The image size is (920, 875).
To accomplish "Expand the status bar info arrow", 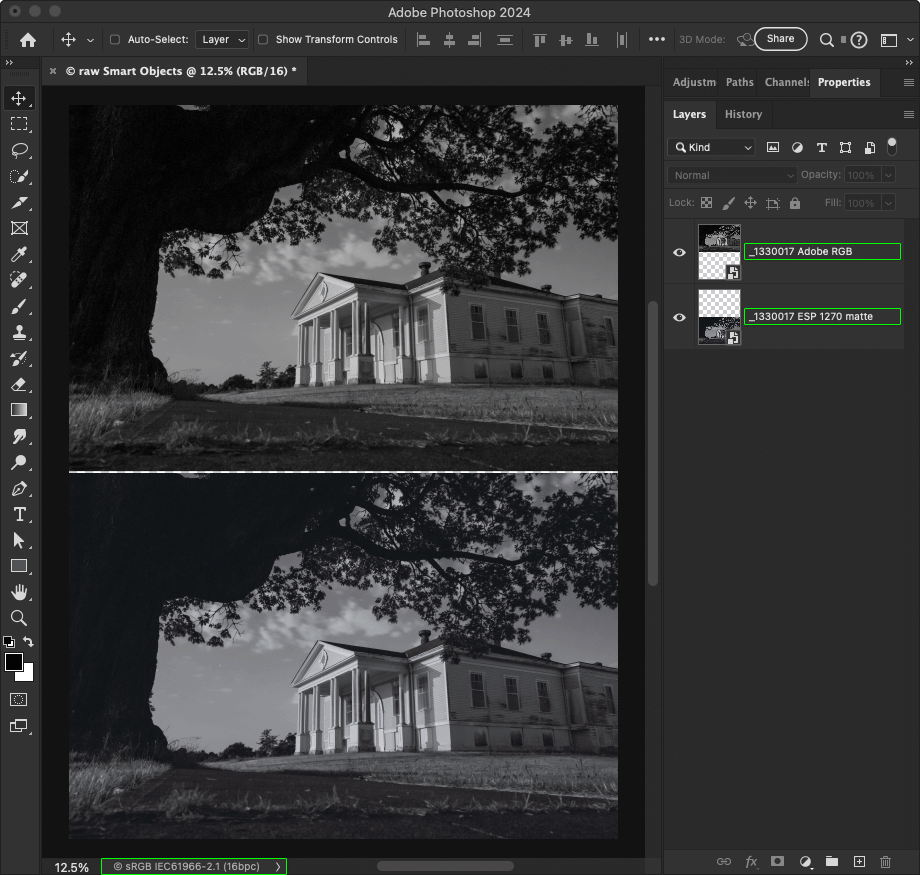I will (x=278, y=866).
